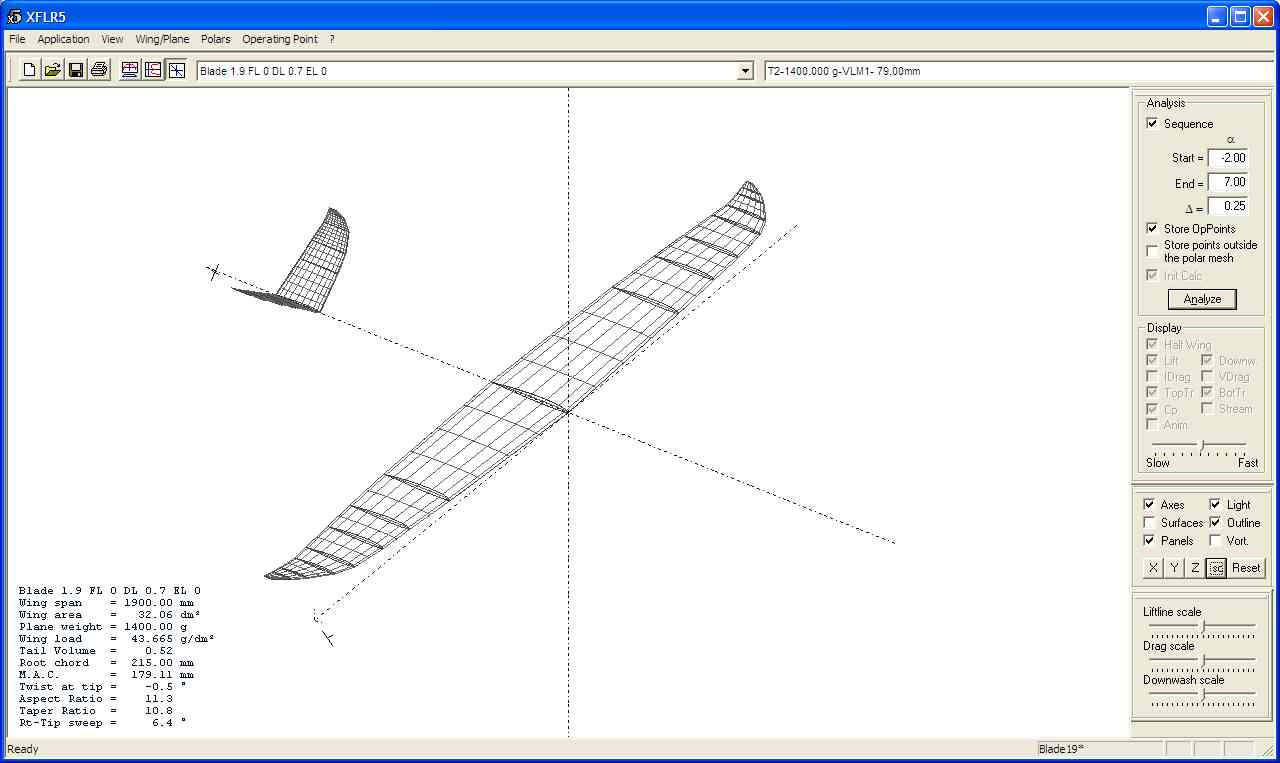This screenshot has width=1280, height=763.
Task: Open a file with the folder icon
Action: pyautogui.click(x=52, y=70)
